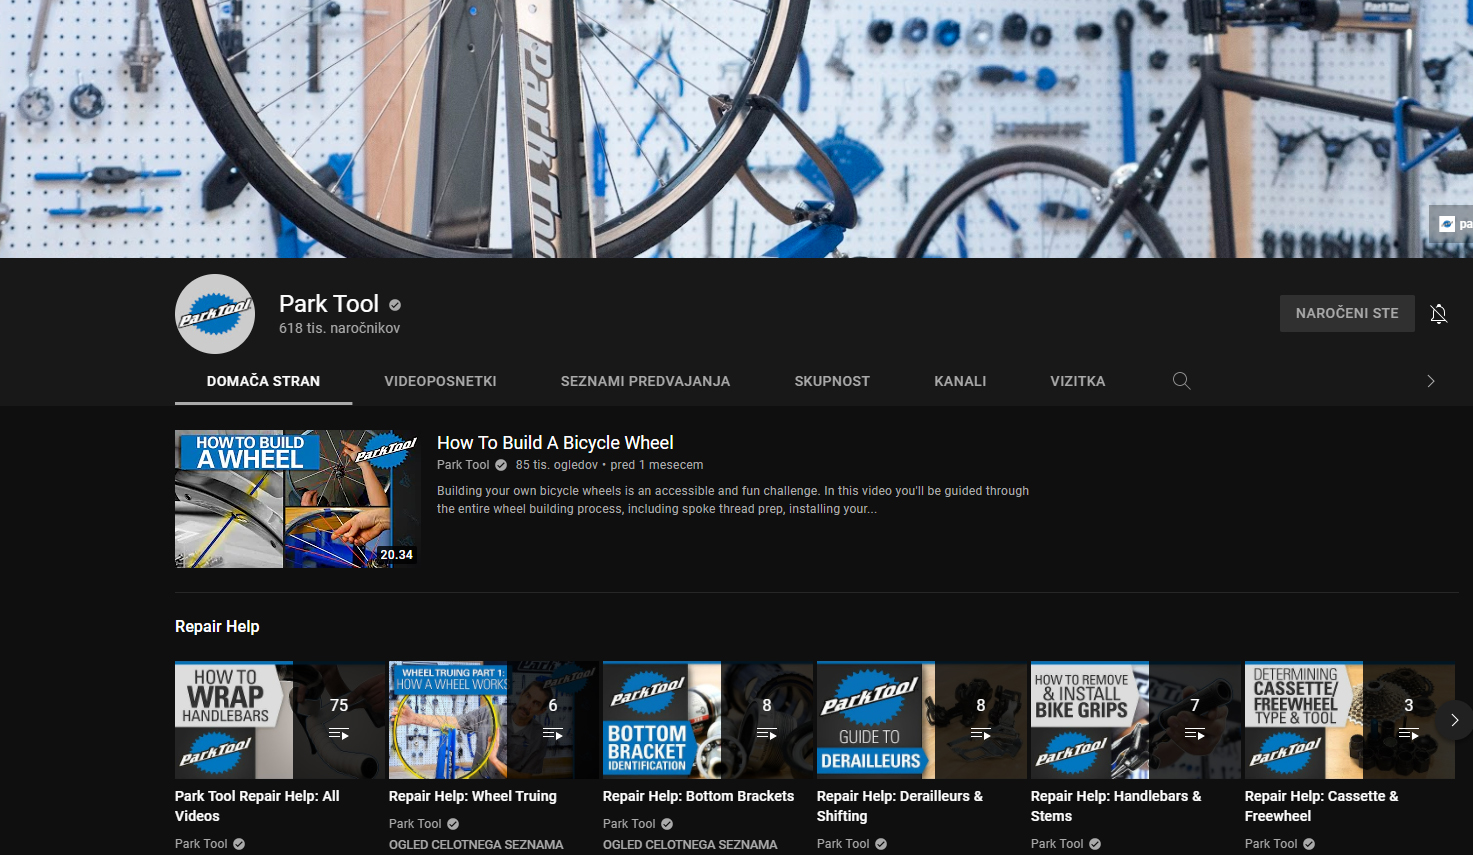Click playlist icon on Handlebars & Stems thumbnail
The width and height of the screenshot is (1473, 855).
click(1194, 734)
